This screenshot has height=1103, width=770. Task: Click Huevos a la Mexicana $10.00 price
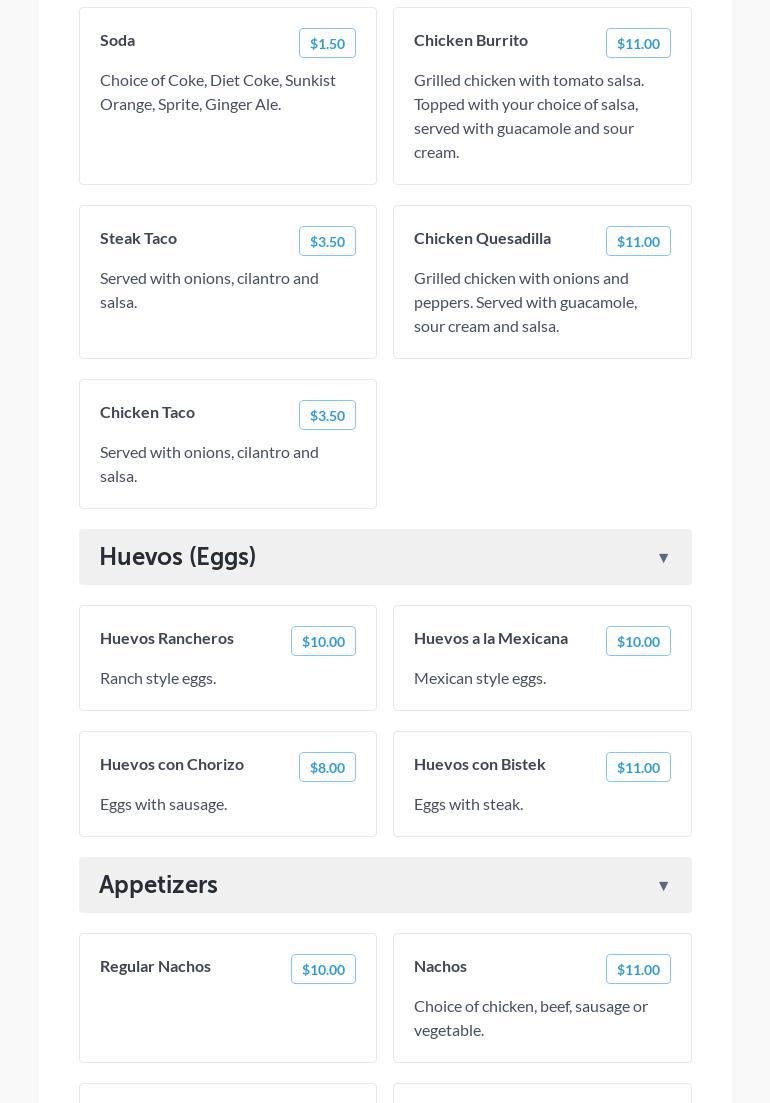point(638,641)
